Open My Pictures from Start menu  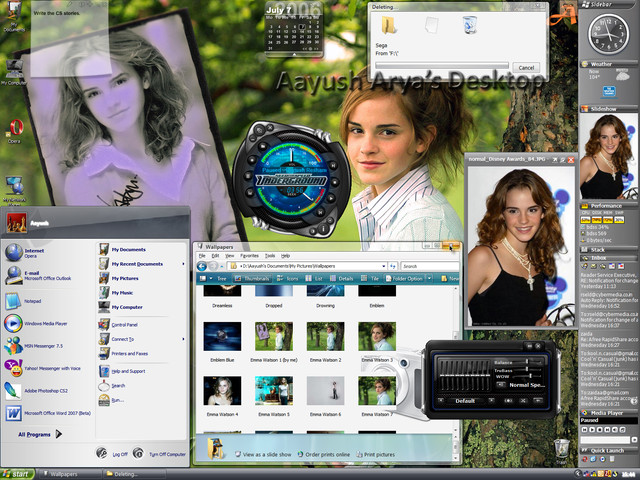point(118,278)
